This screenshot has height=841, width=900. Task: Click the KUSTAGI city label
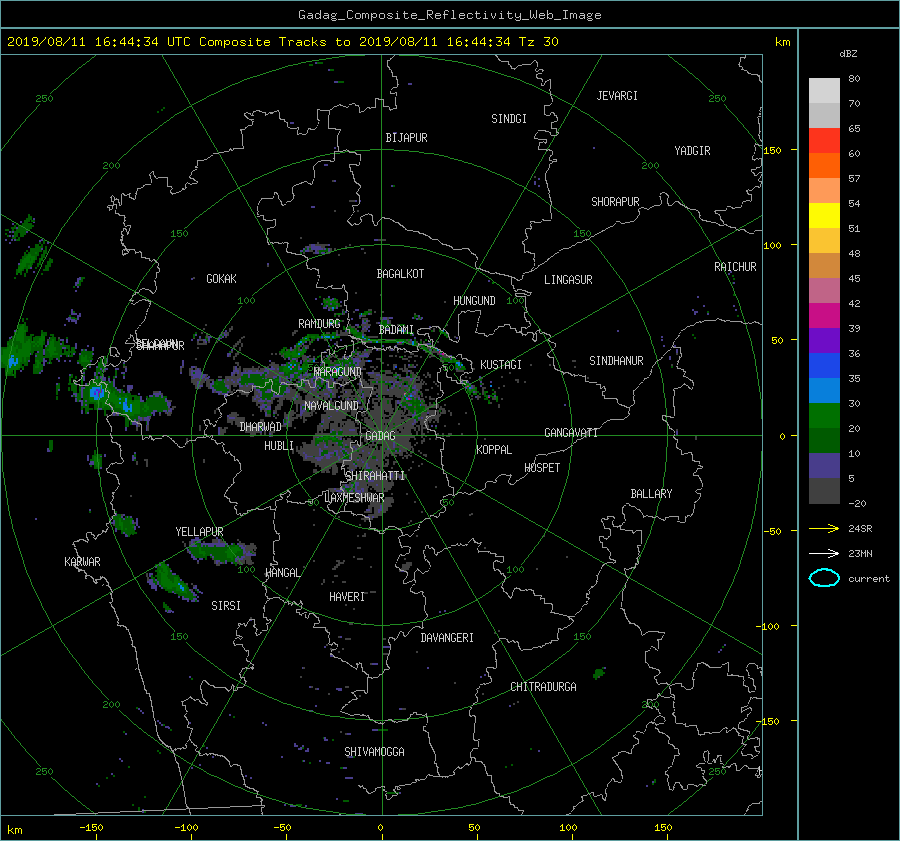tap(501, 365)
